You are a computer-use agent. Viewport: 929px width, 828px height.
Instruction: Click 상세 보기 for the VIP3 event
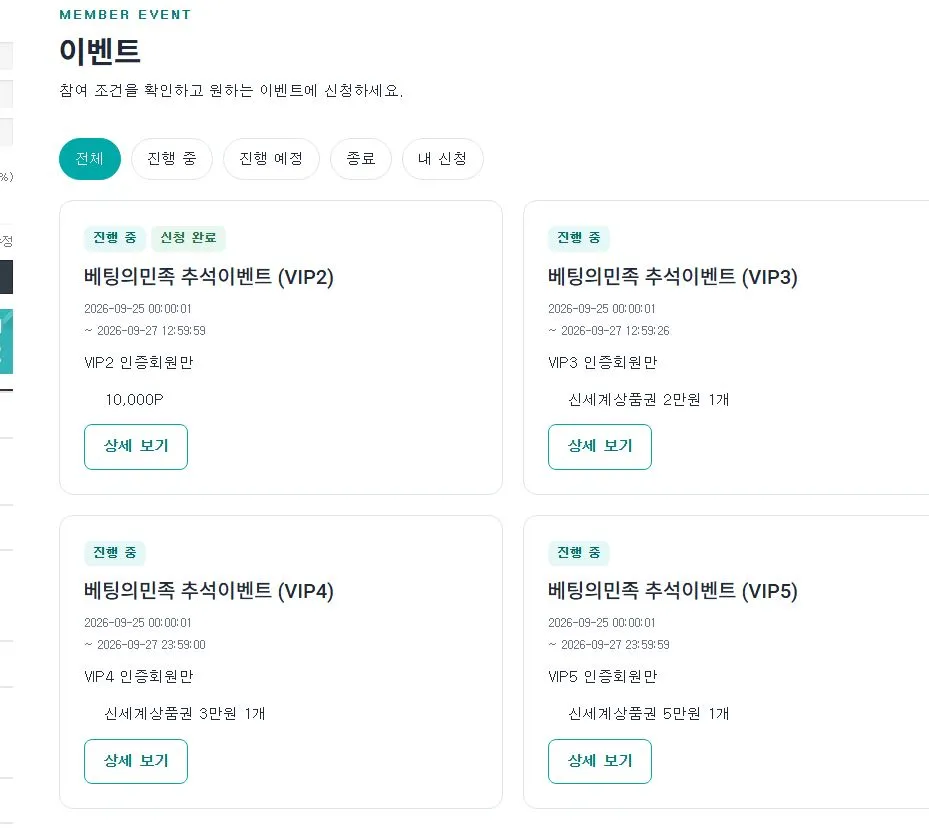600,447
